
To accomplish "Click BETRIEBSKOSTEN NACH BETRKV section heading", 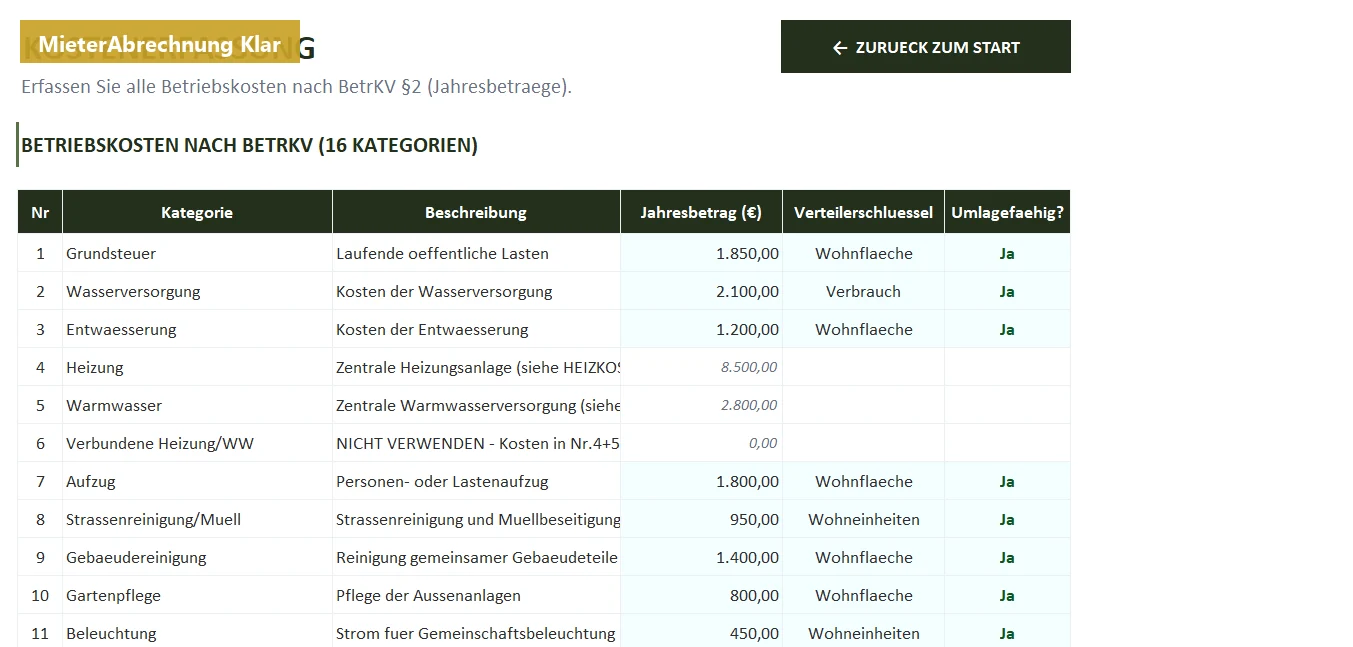I will pyautogui.click(x=249, y=145).
